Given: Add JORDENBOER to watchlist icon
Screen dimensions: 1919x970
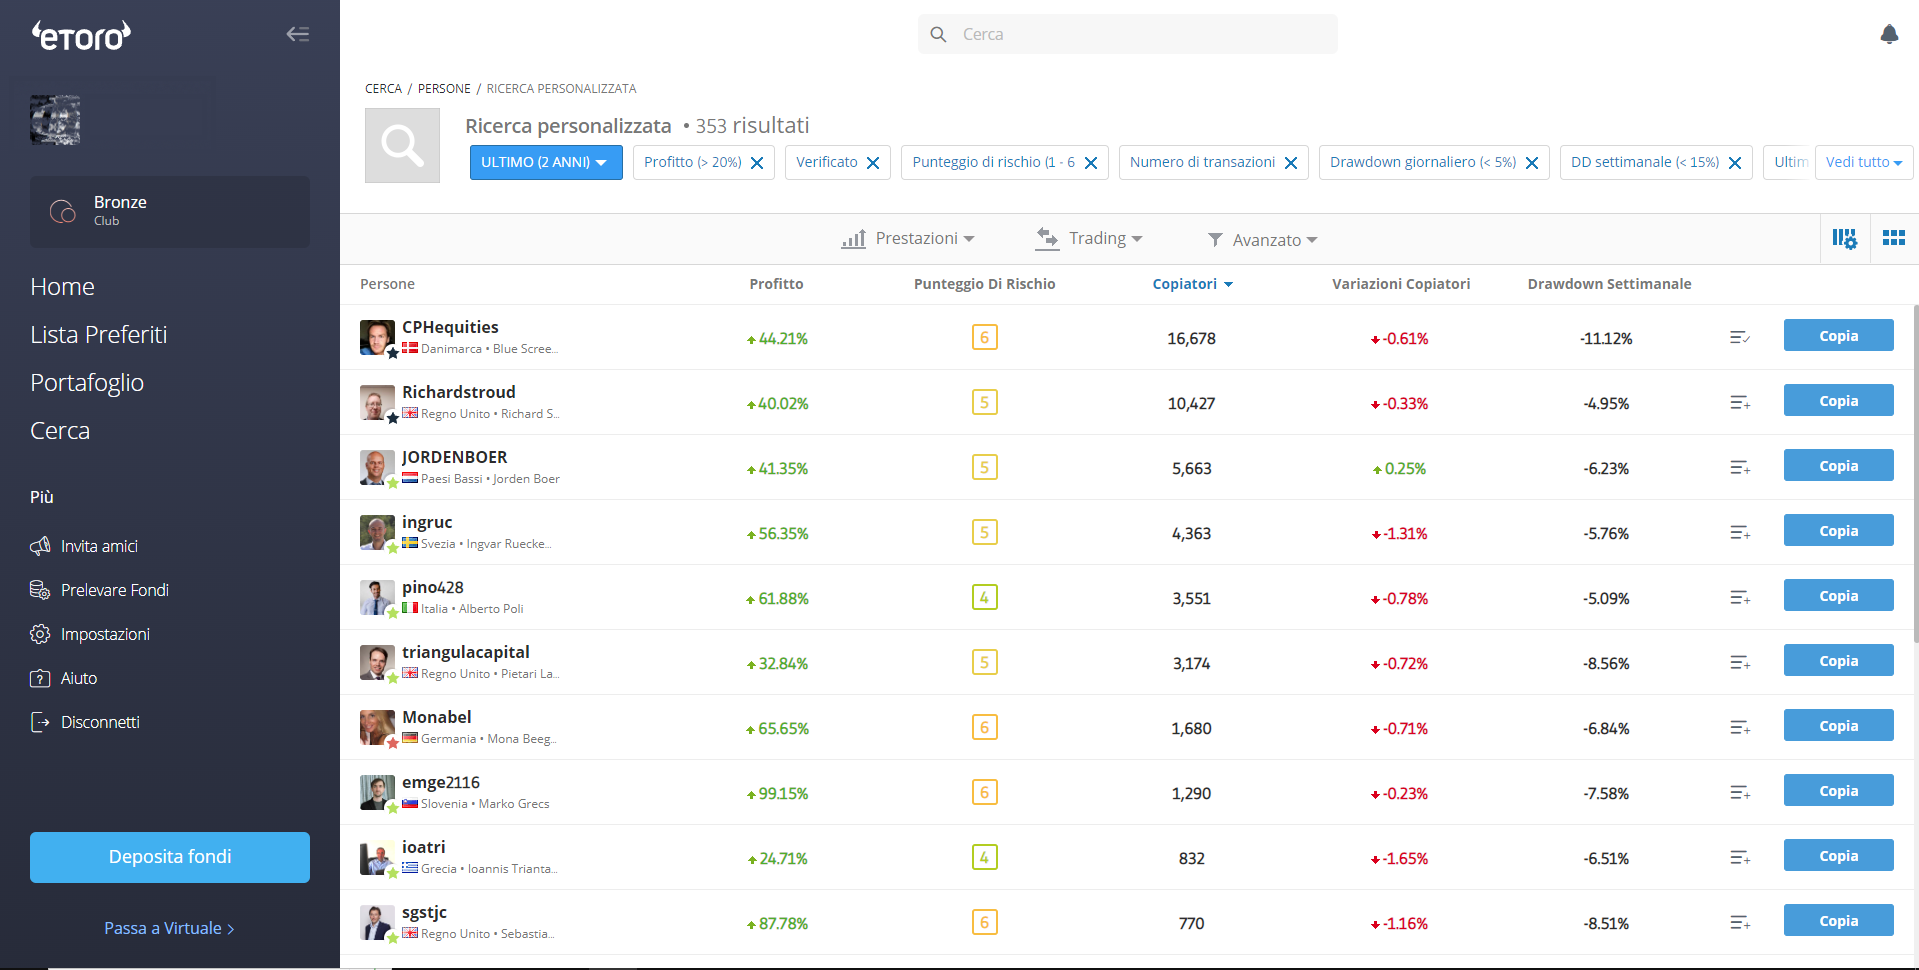Looking at the screenshot, I should (1740, 468).
